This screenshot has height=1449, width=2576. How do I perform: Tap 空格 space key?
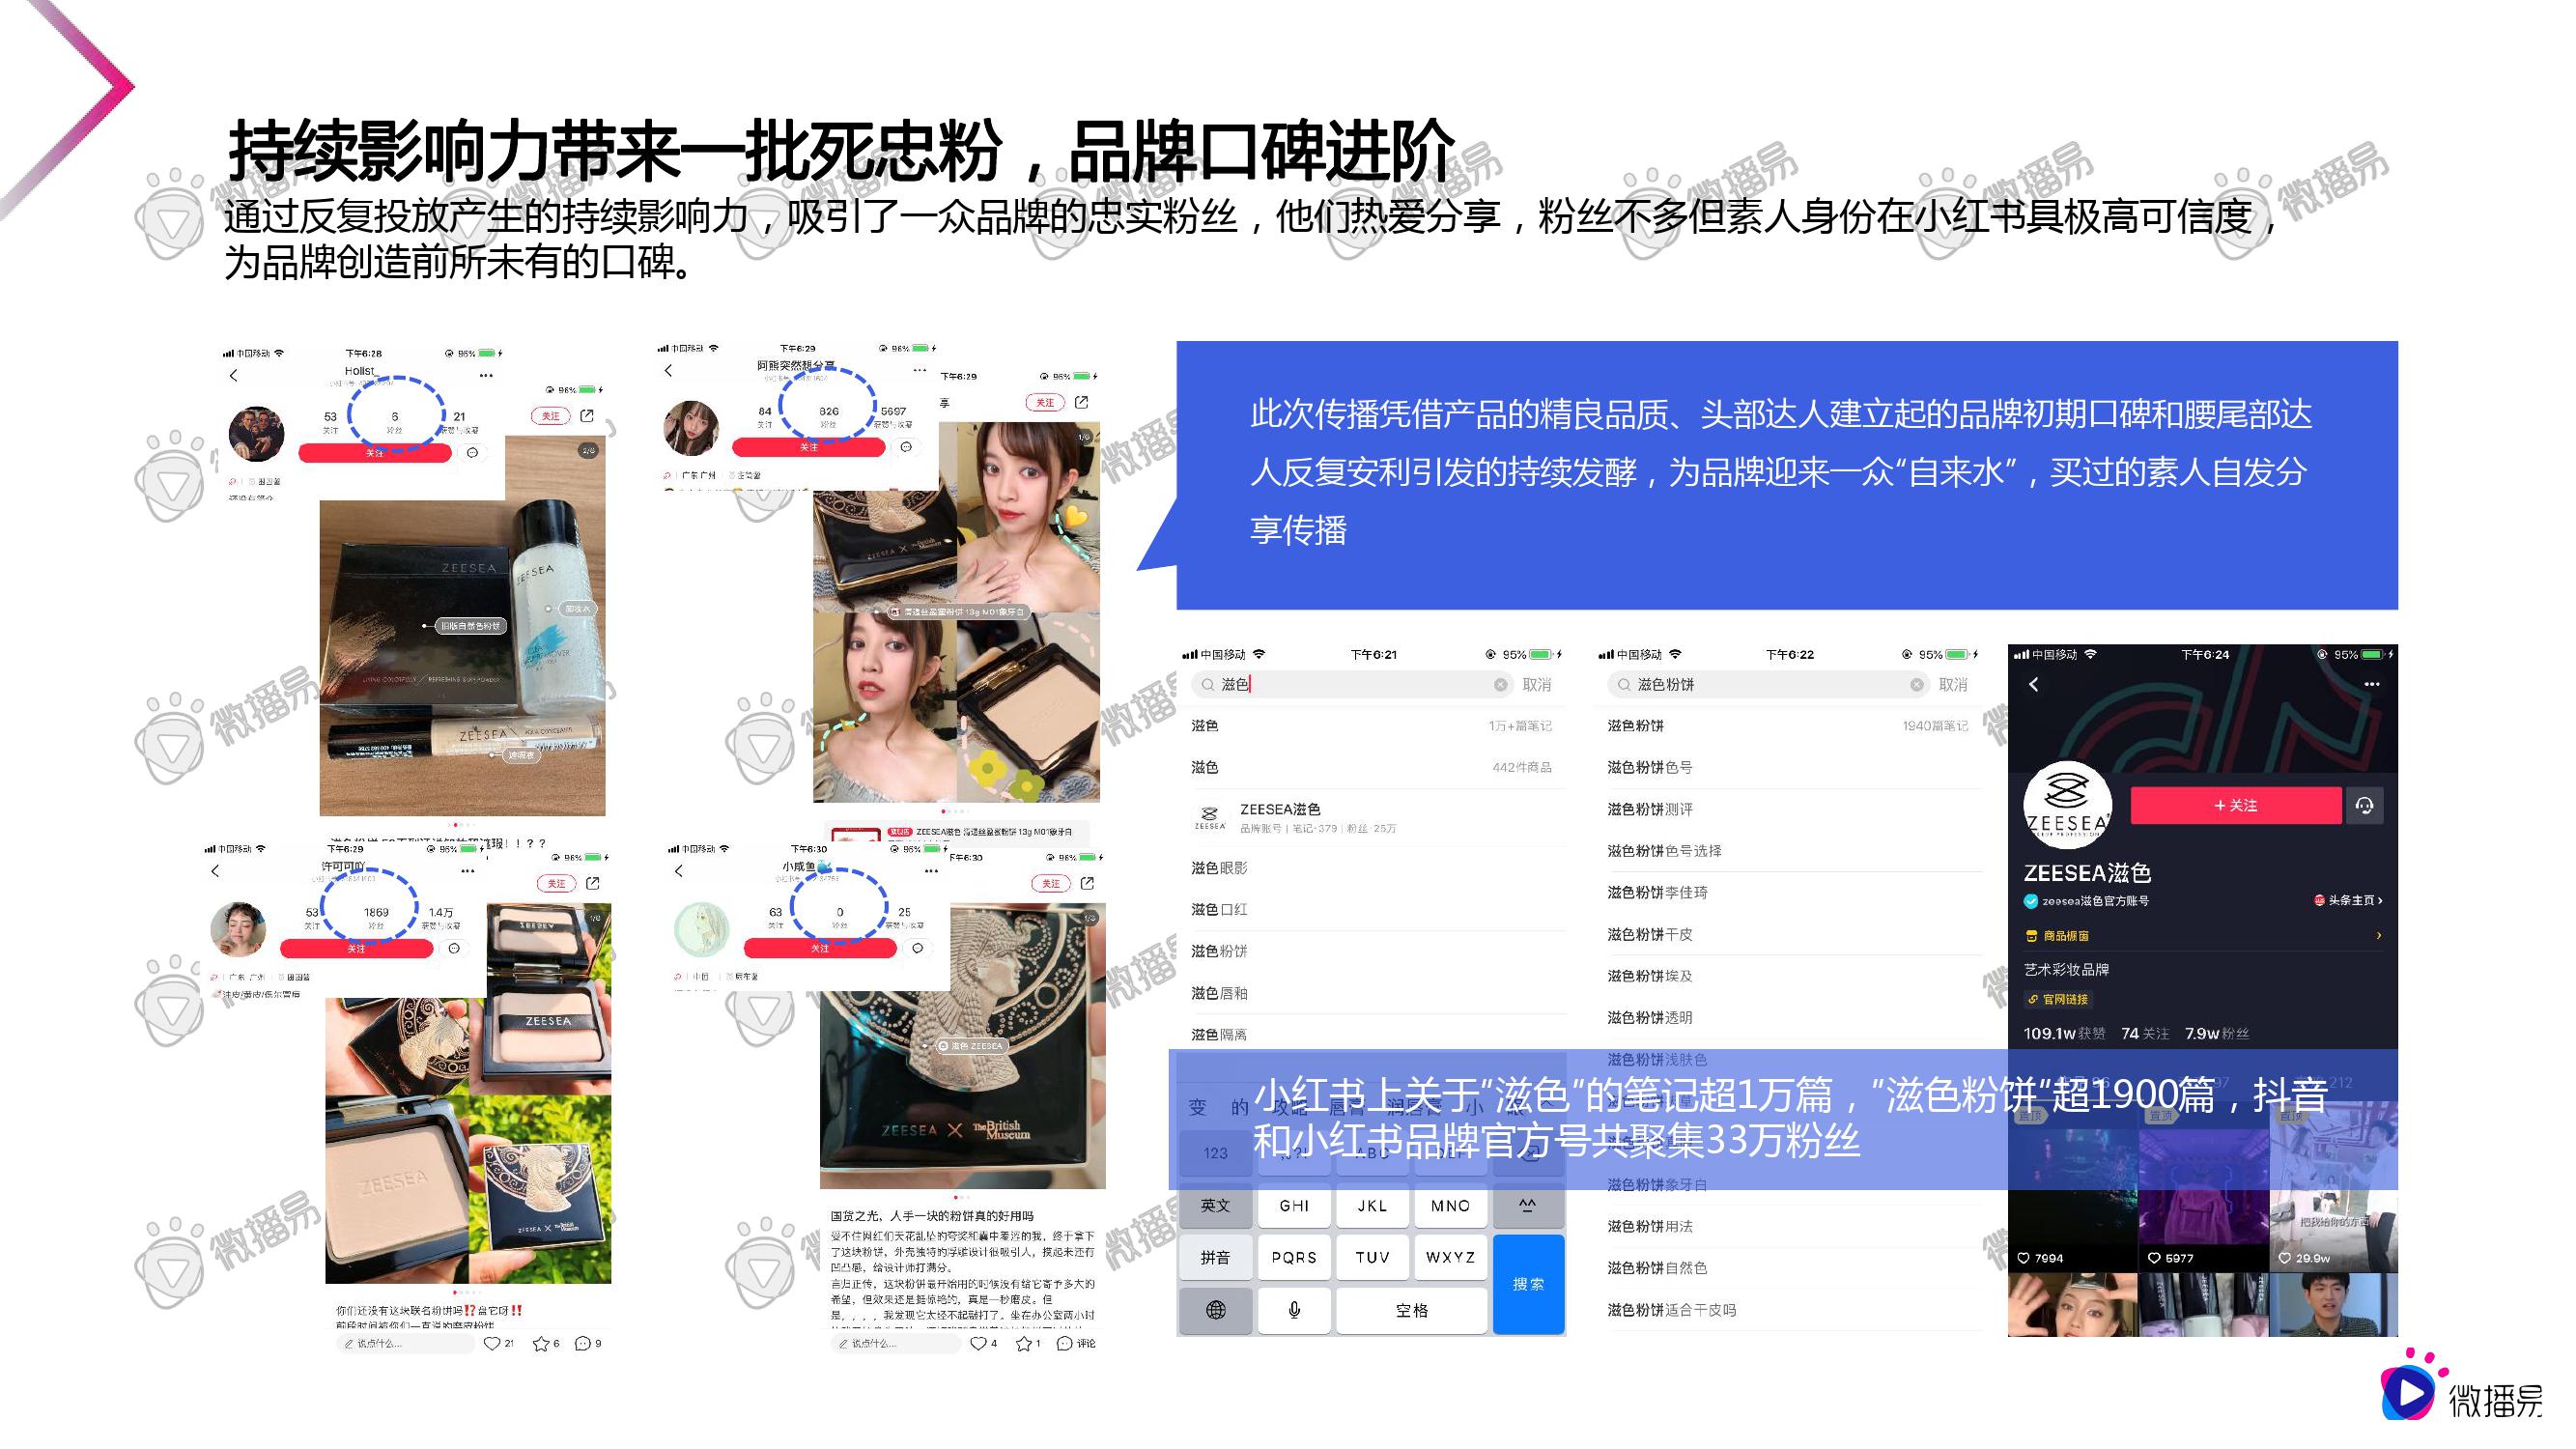click(1411, 1311)
